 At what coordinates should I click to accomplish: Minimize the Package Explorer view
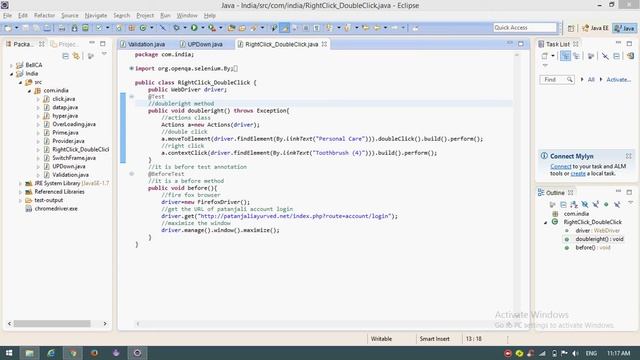(x=92, y=43)
